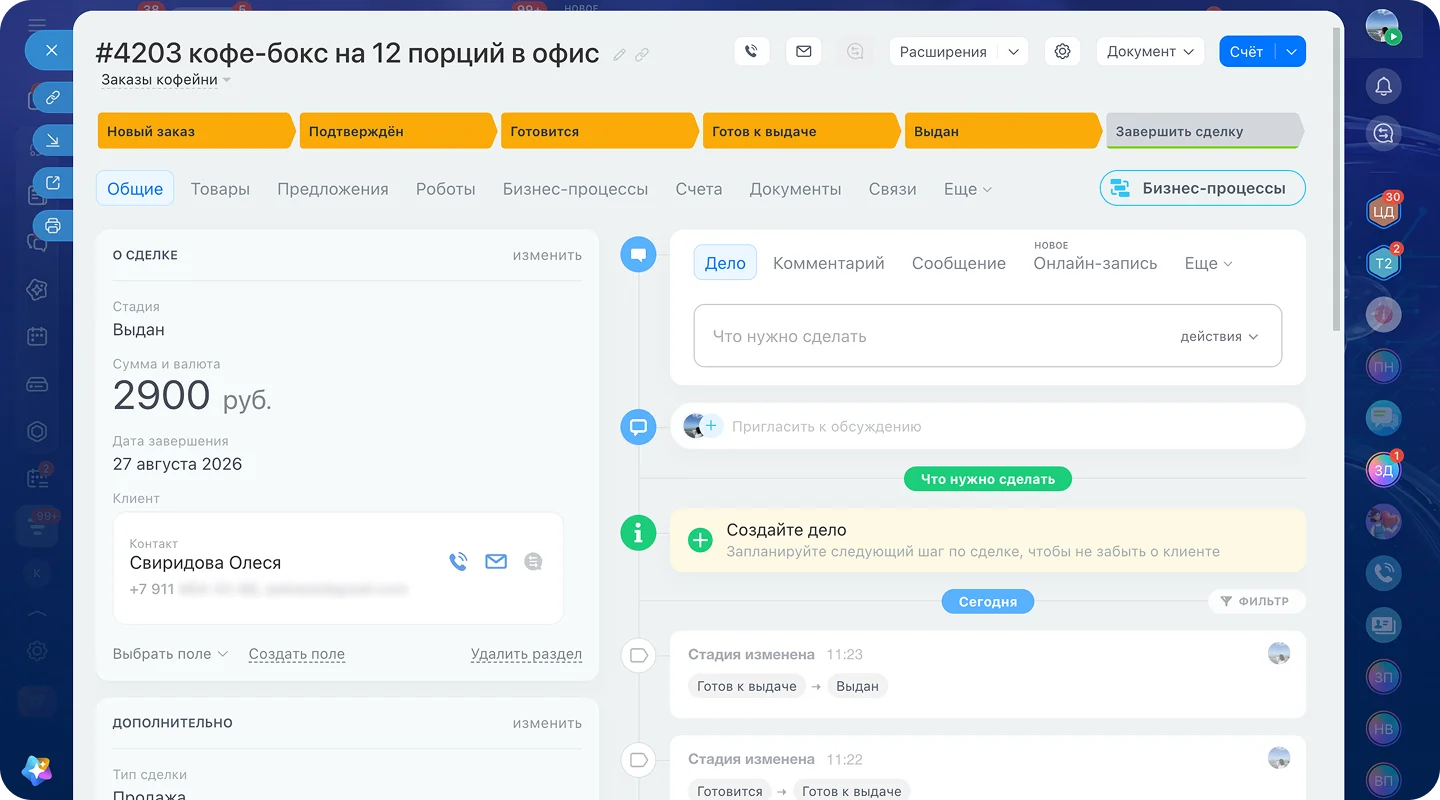Image resolution: width=1440 pixels, height=800 pixels.
Task: Click the Бизнес-процессы button on right
Action: tap(1202, 188)
